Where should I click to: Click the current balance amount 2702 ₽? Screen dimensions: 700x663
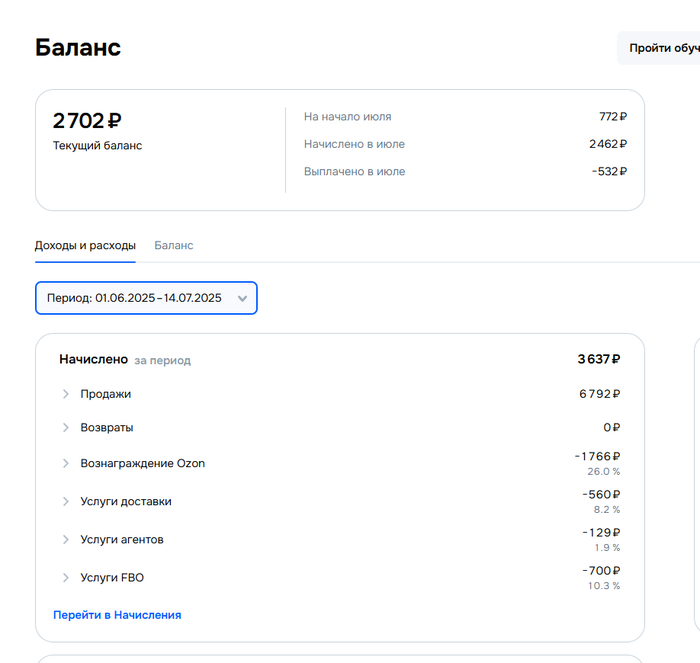[x=87, y=121]
